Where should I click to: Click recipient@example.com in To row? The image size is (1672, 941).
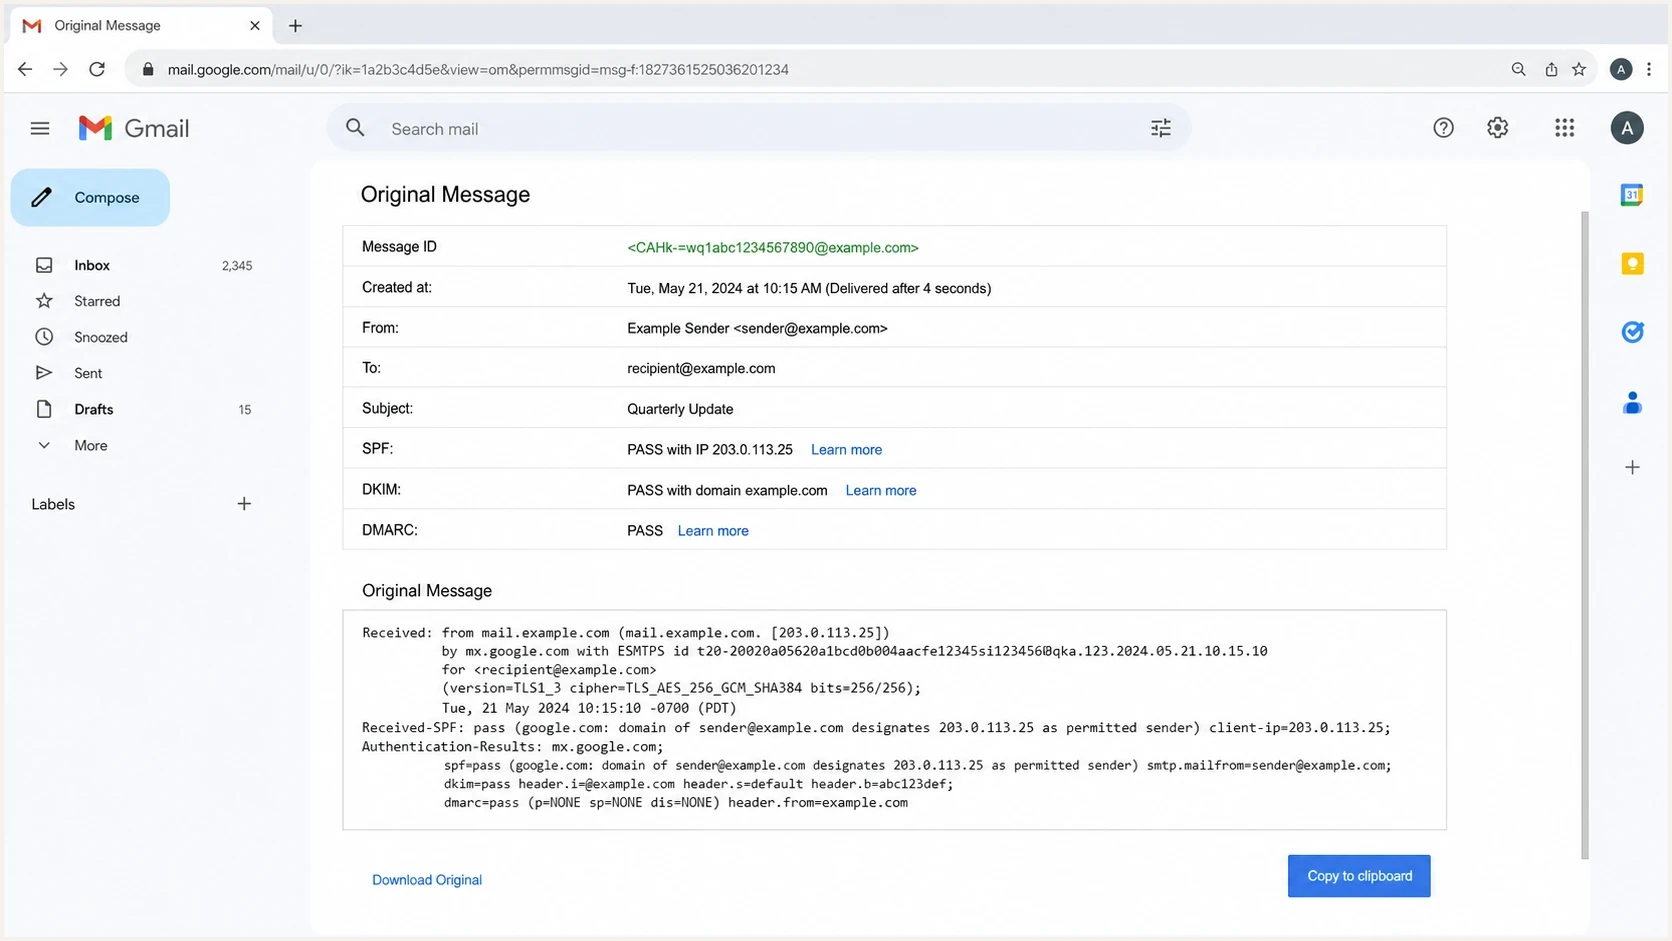[x=701, y=368]
